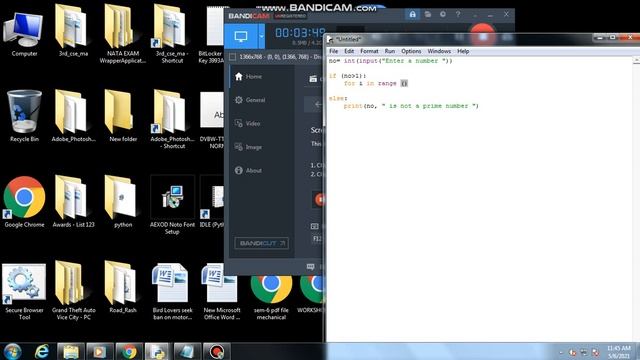Select Bird Lovers seek ban Word document
Screen dimensions: 640x360
pos(172,291)
